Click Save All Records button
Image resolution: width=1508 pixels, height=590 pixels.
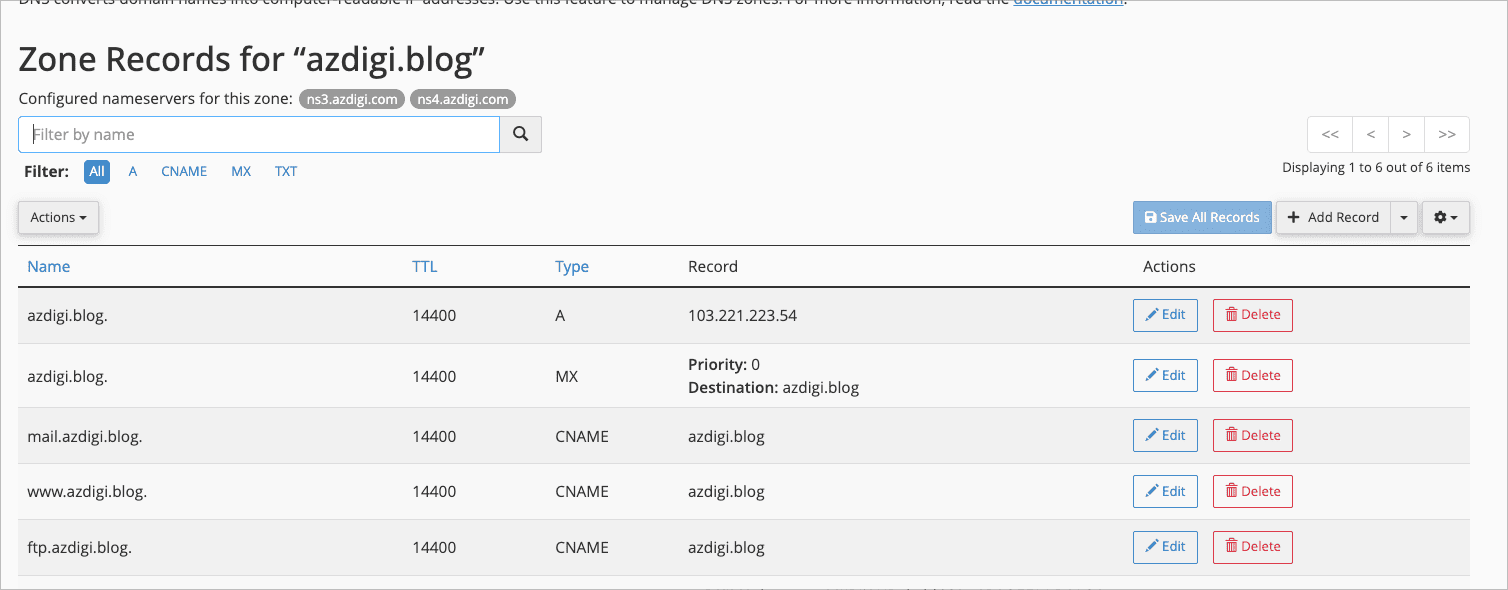pos(1201,217)
